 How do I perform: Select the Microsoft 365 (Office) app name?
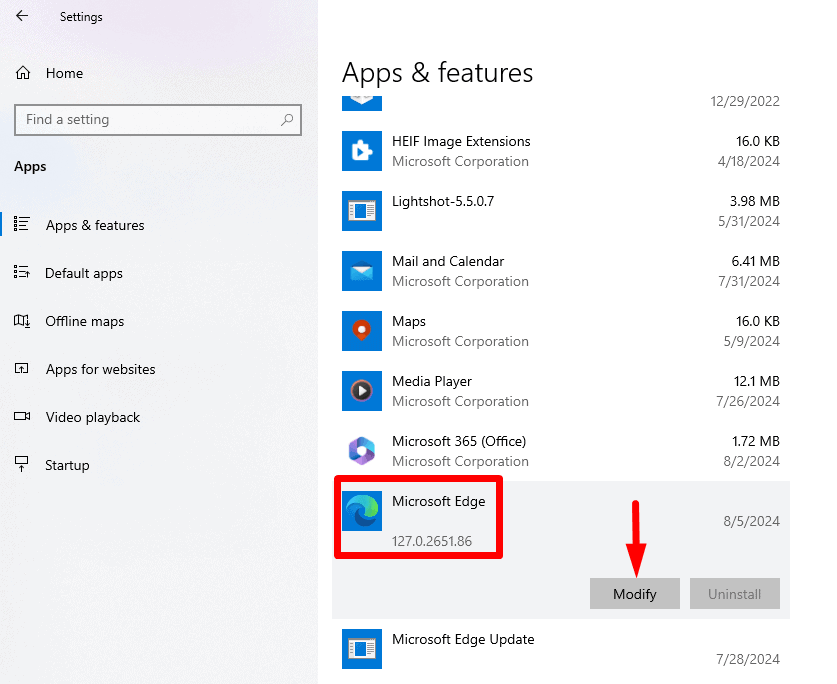click(x=459, y=442)
